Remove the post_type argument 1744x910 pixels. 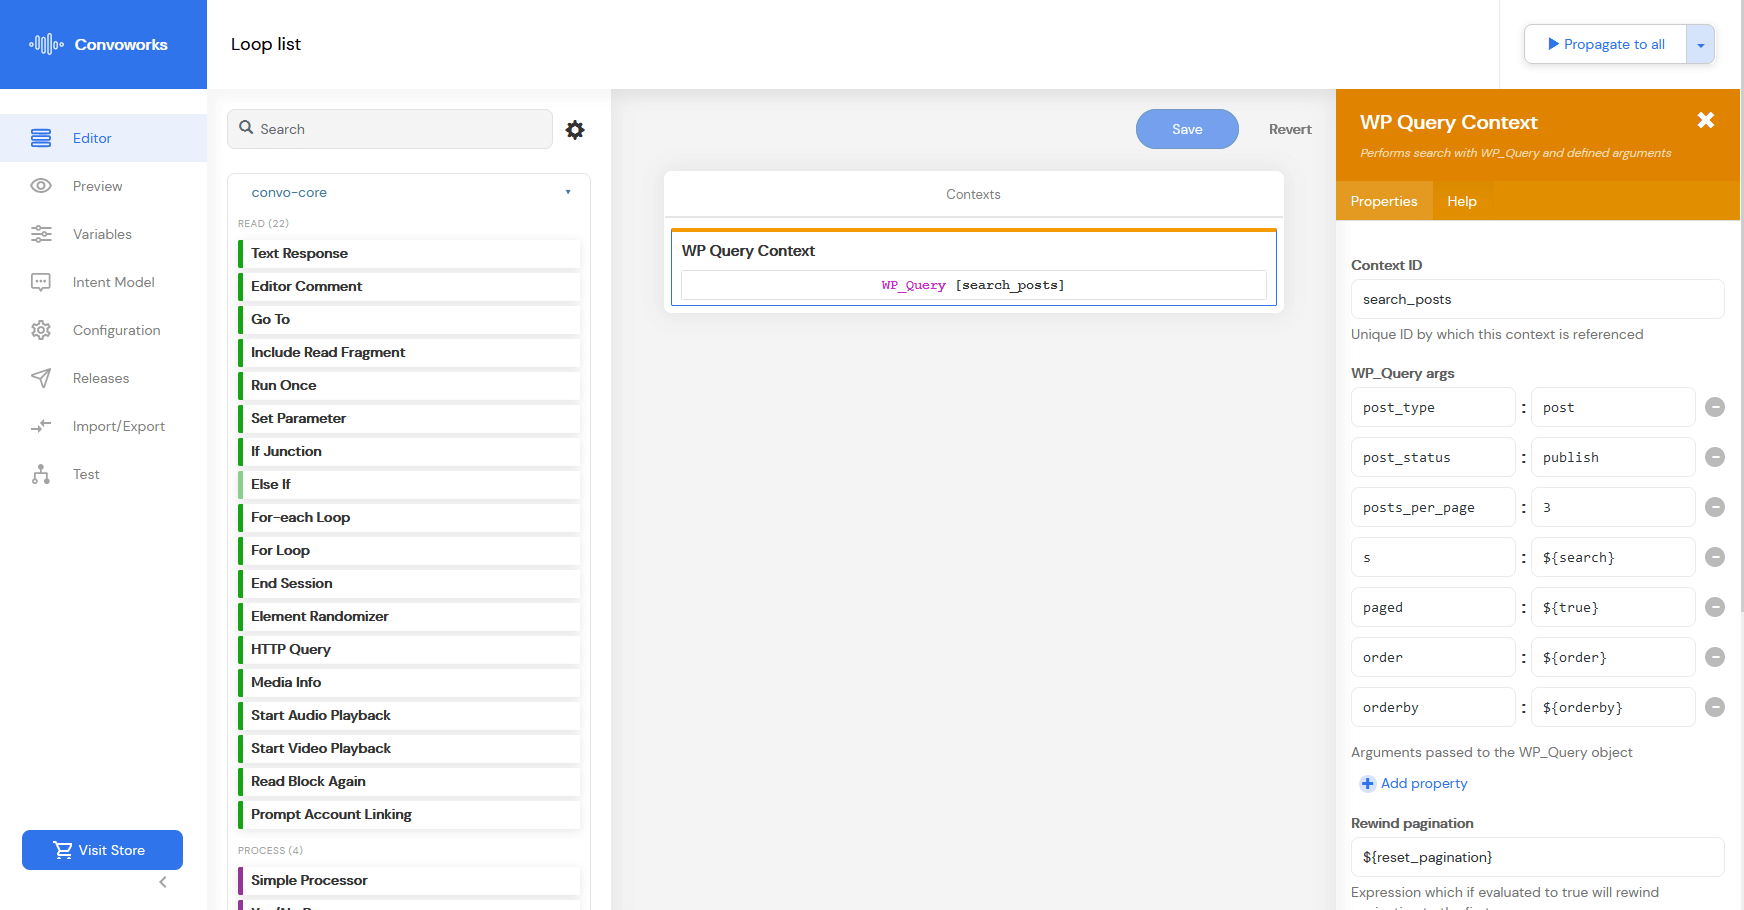pos(1715,407)
